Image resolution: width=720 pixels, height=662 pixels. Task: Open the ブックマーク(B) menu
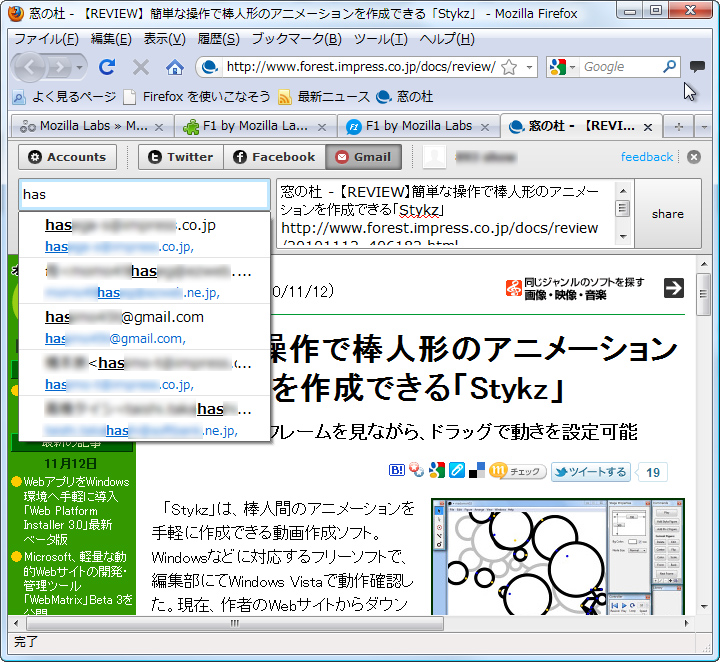pos(297,39)
